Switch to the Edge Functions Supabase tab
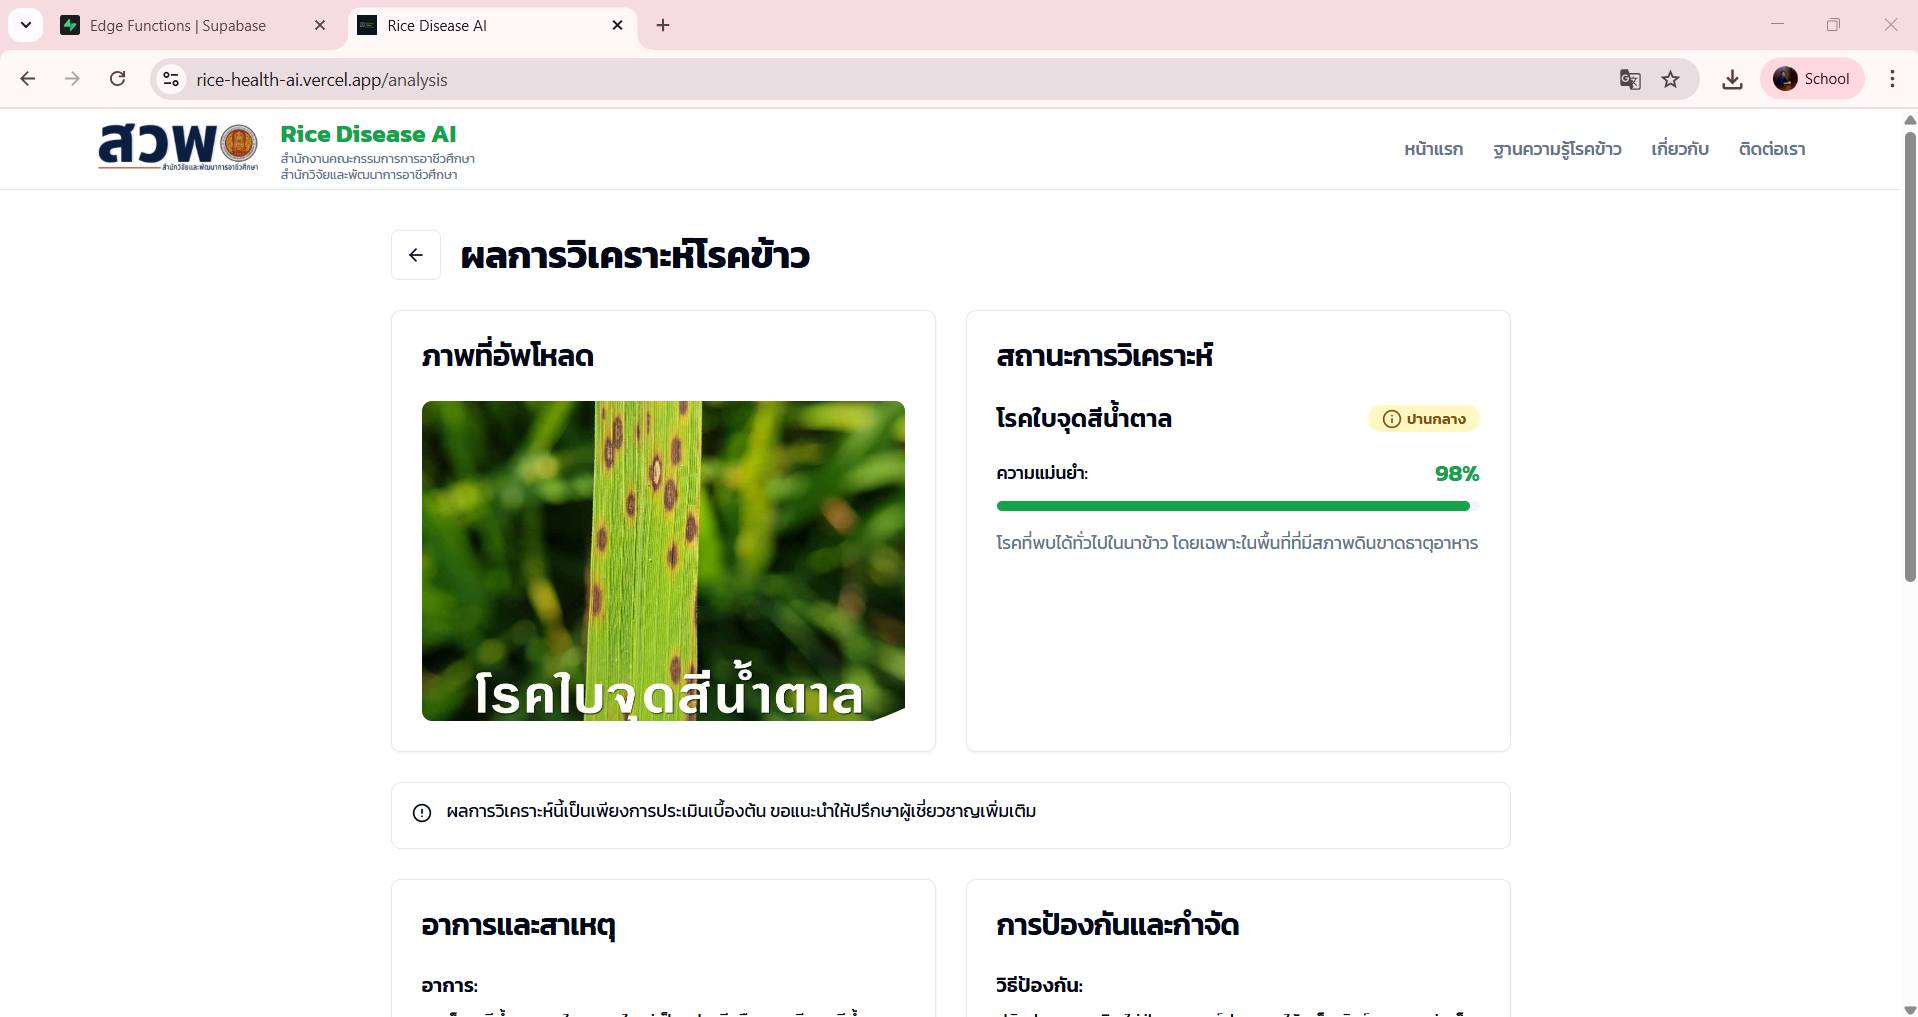The image size is (1918, 1017). click(x=178, y=26)
